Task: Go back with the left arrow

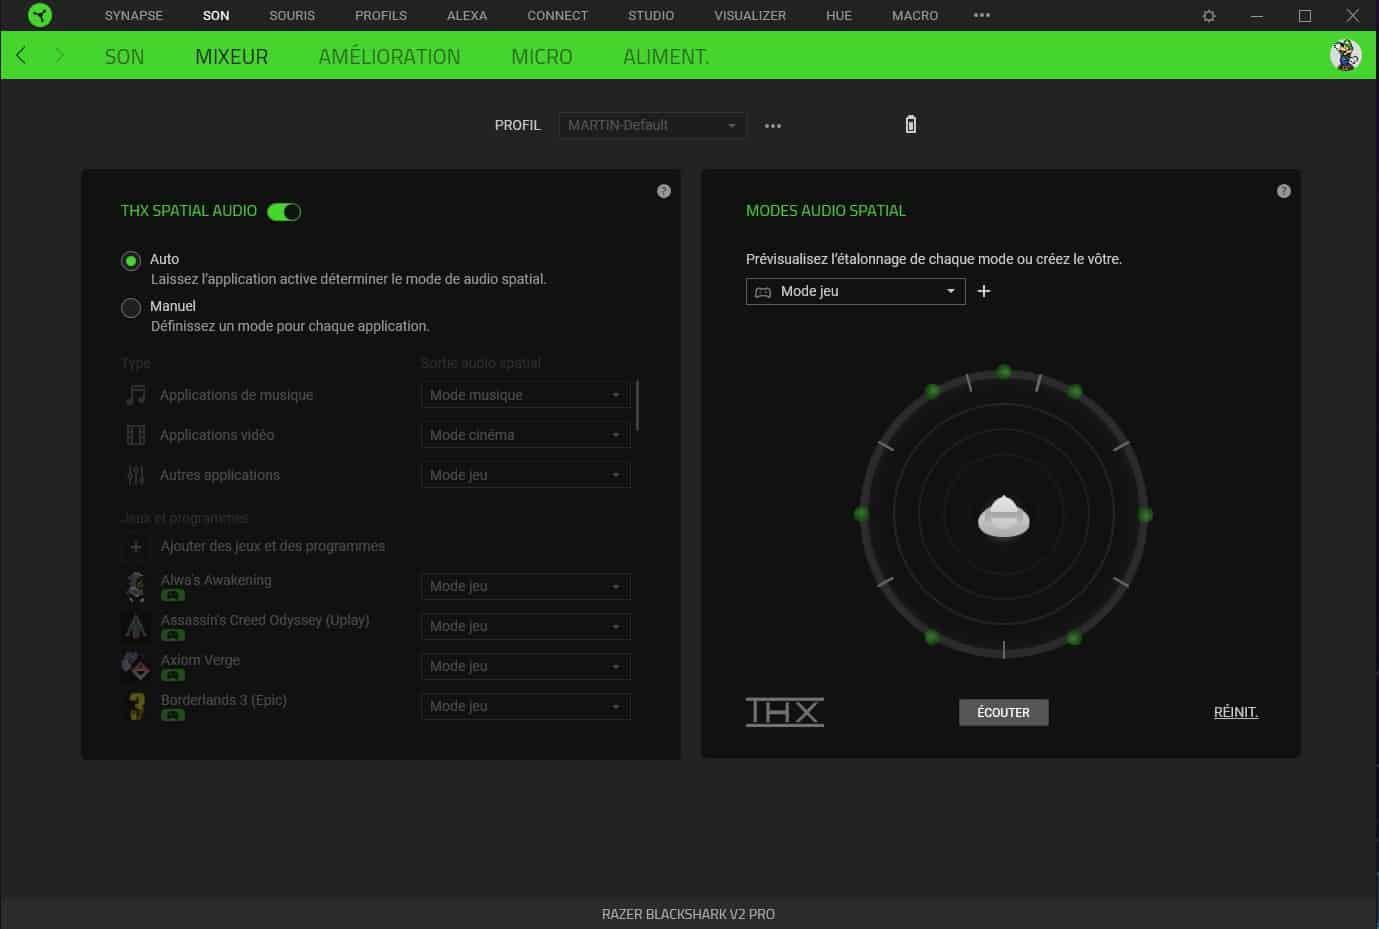Action: tap(21, 55)
